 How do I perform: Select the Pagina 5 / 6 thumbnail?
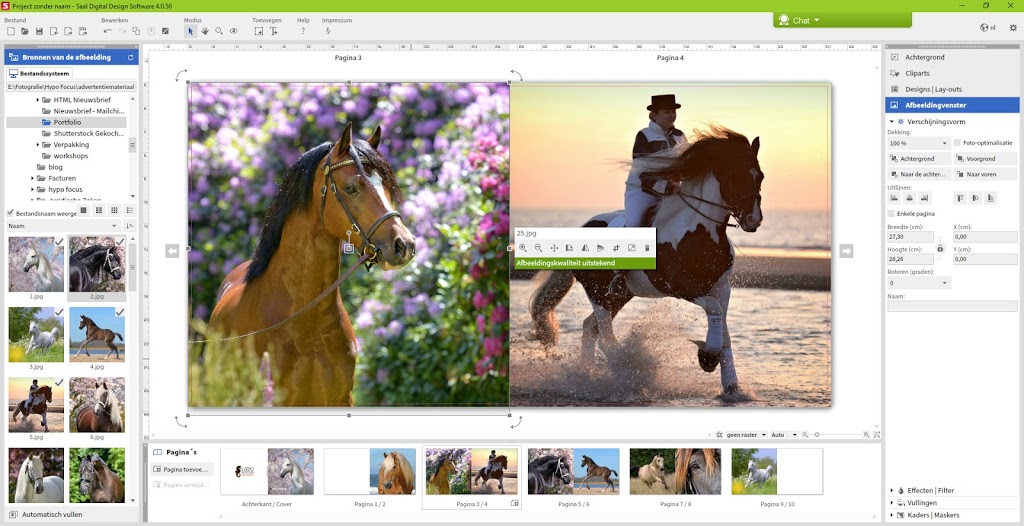tap(573, 471)
